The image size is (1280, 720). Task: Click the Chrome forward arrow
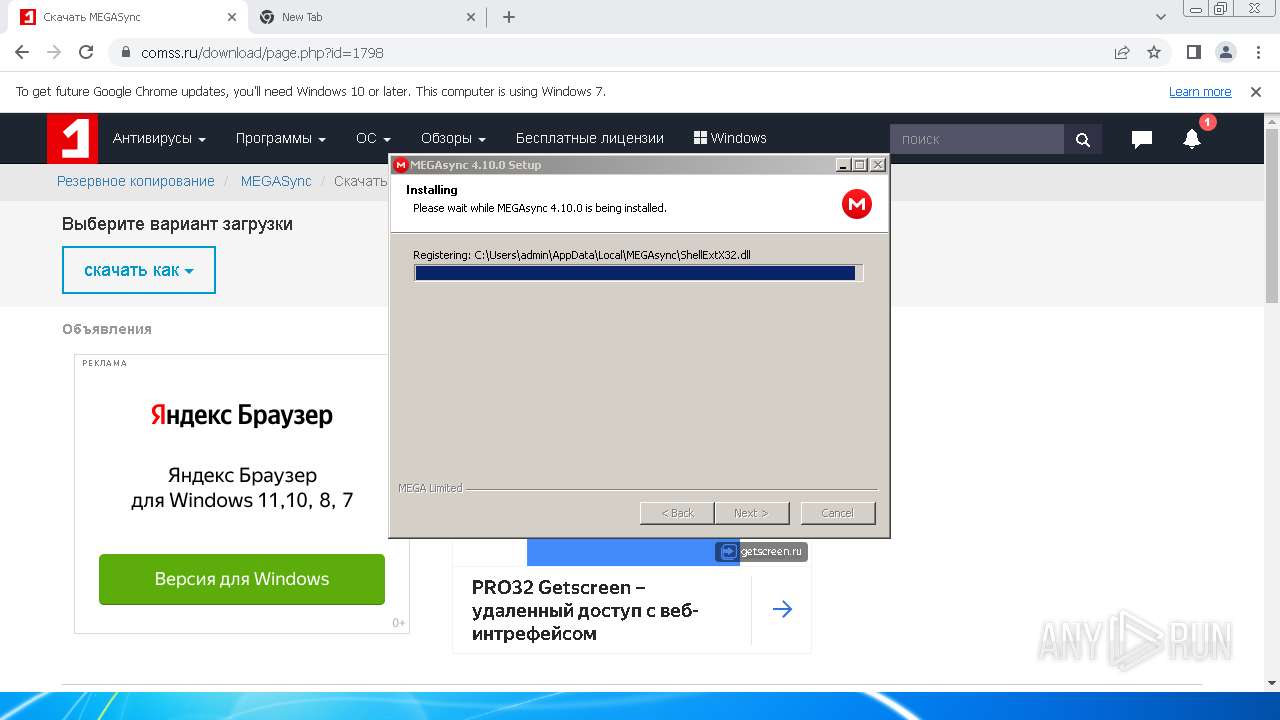[x=54, y=52]
